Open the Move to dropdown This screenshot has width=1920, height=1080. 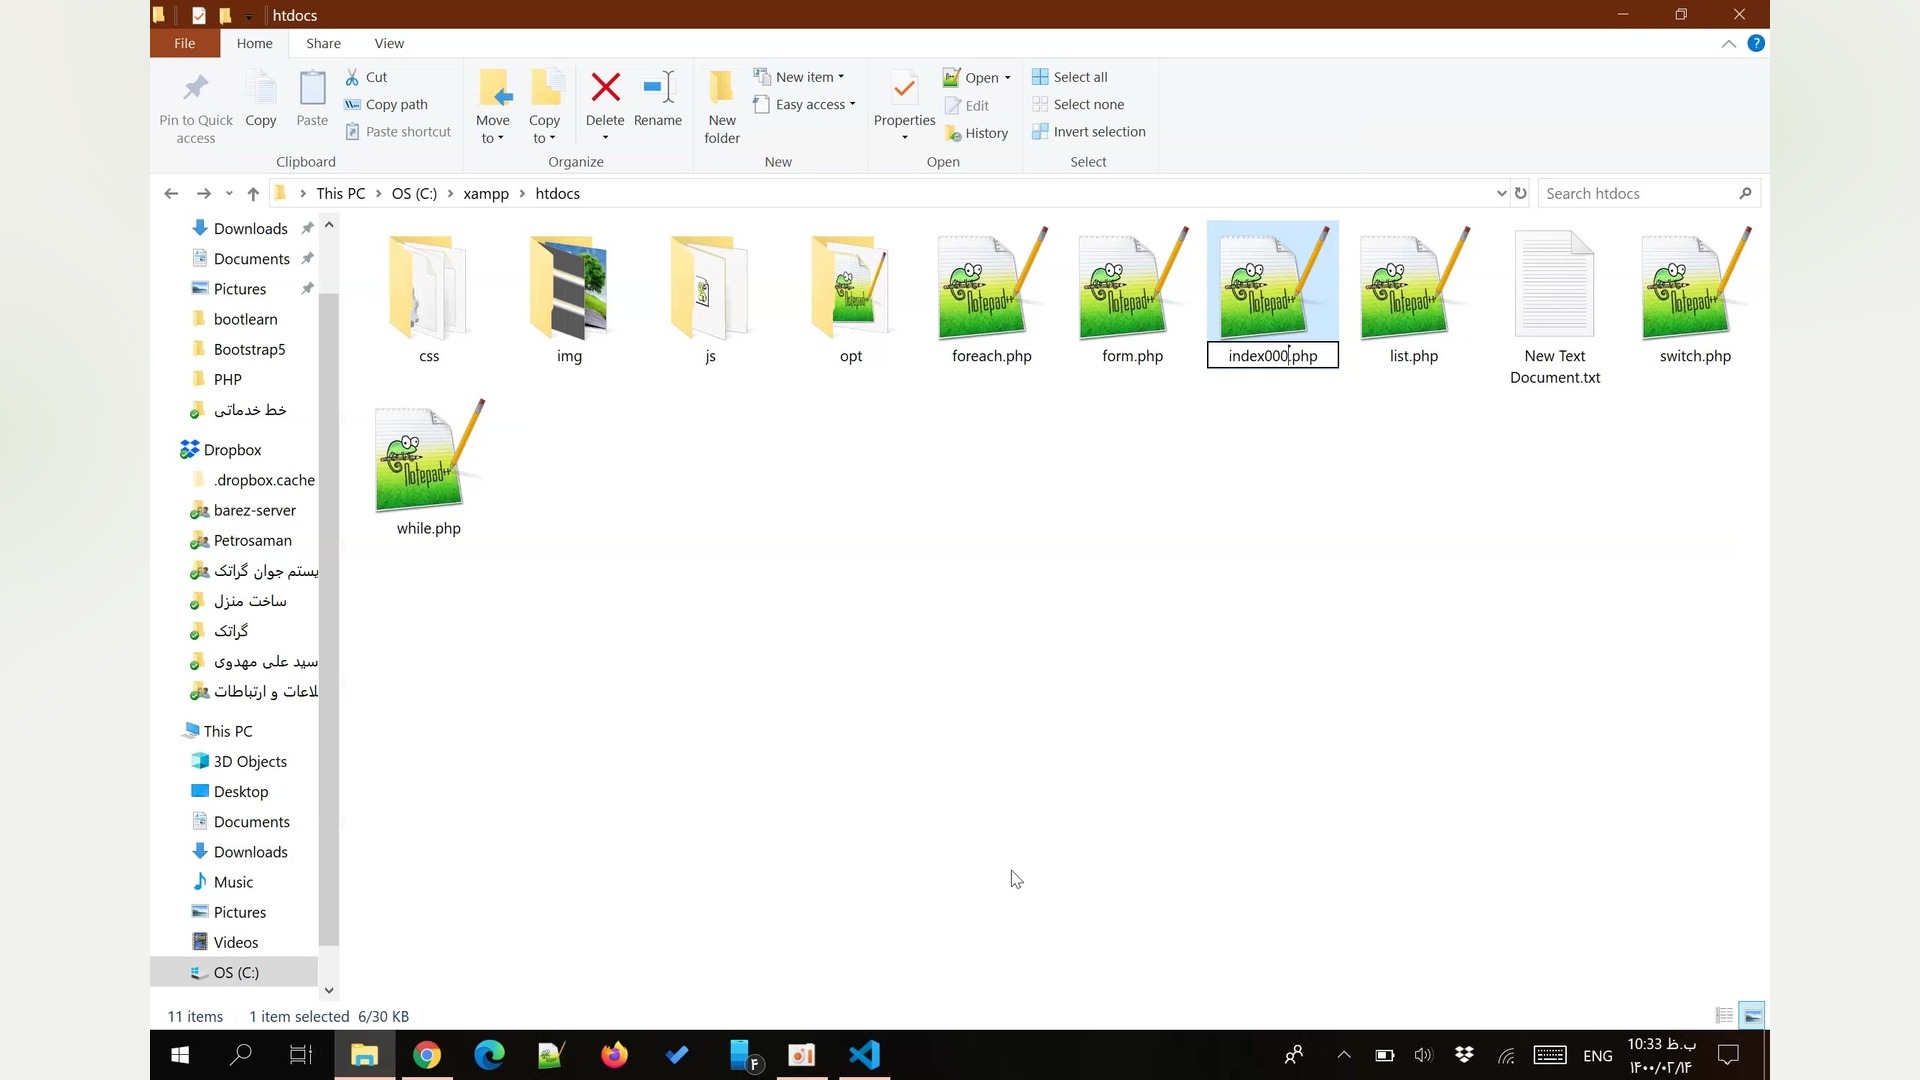(x=493, y=129)
